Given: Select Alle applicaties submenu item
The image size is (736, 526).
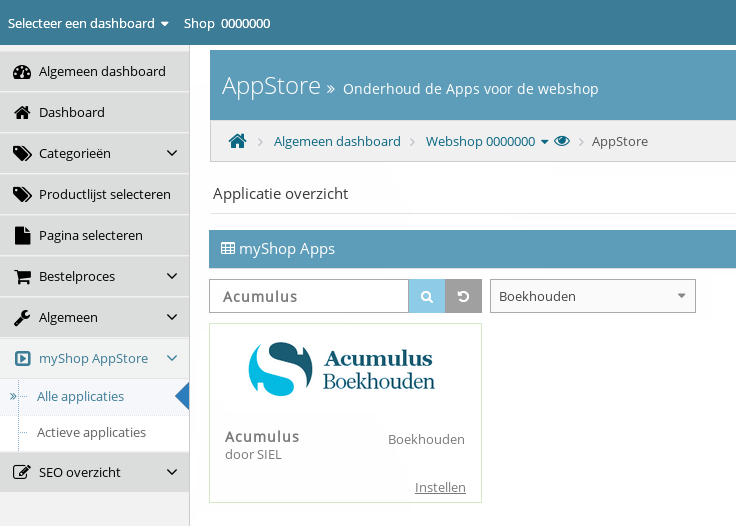Looking at the screenshot, I should (80, 396).
